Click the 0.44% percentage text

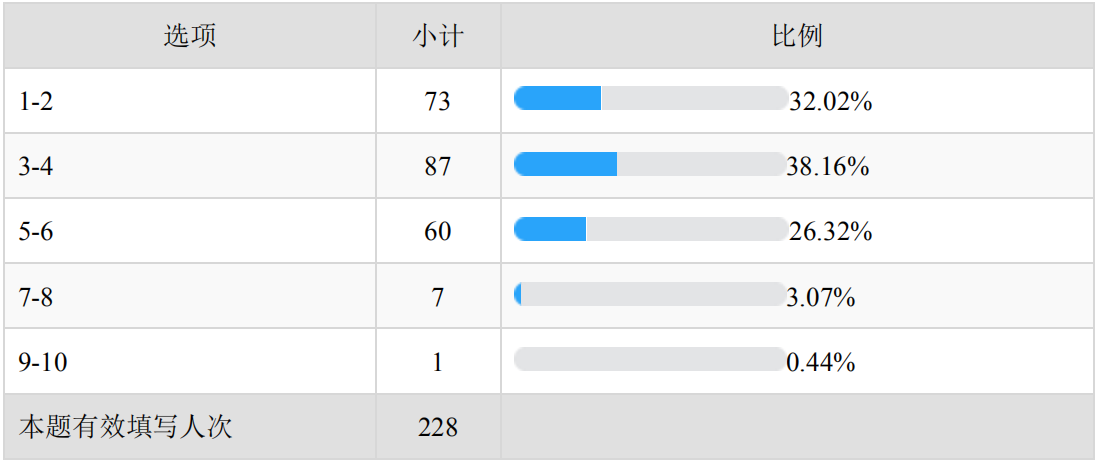(821, 362)
